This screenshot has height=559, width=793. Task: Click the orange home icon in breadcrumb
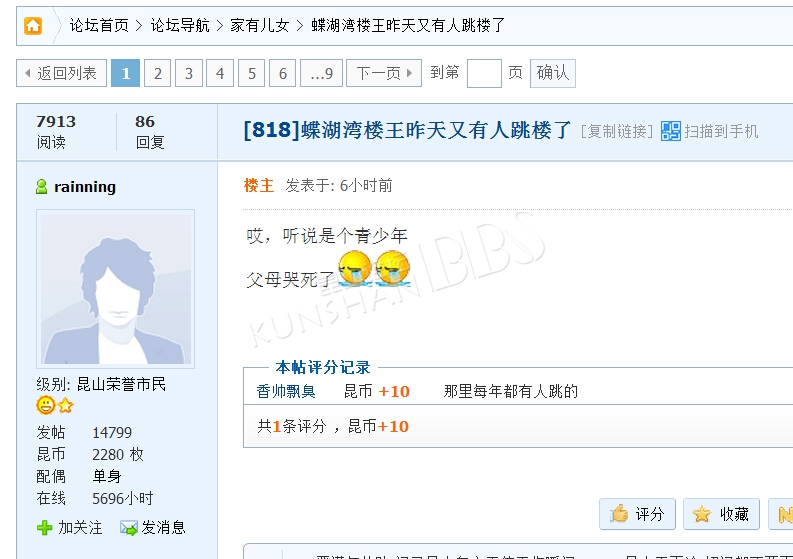click(x=33, y=25)
